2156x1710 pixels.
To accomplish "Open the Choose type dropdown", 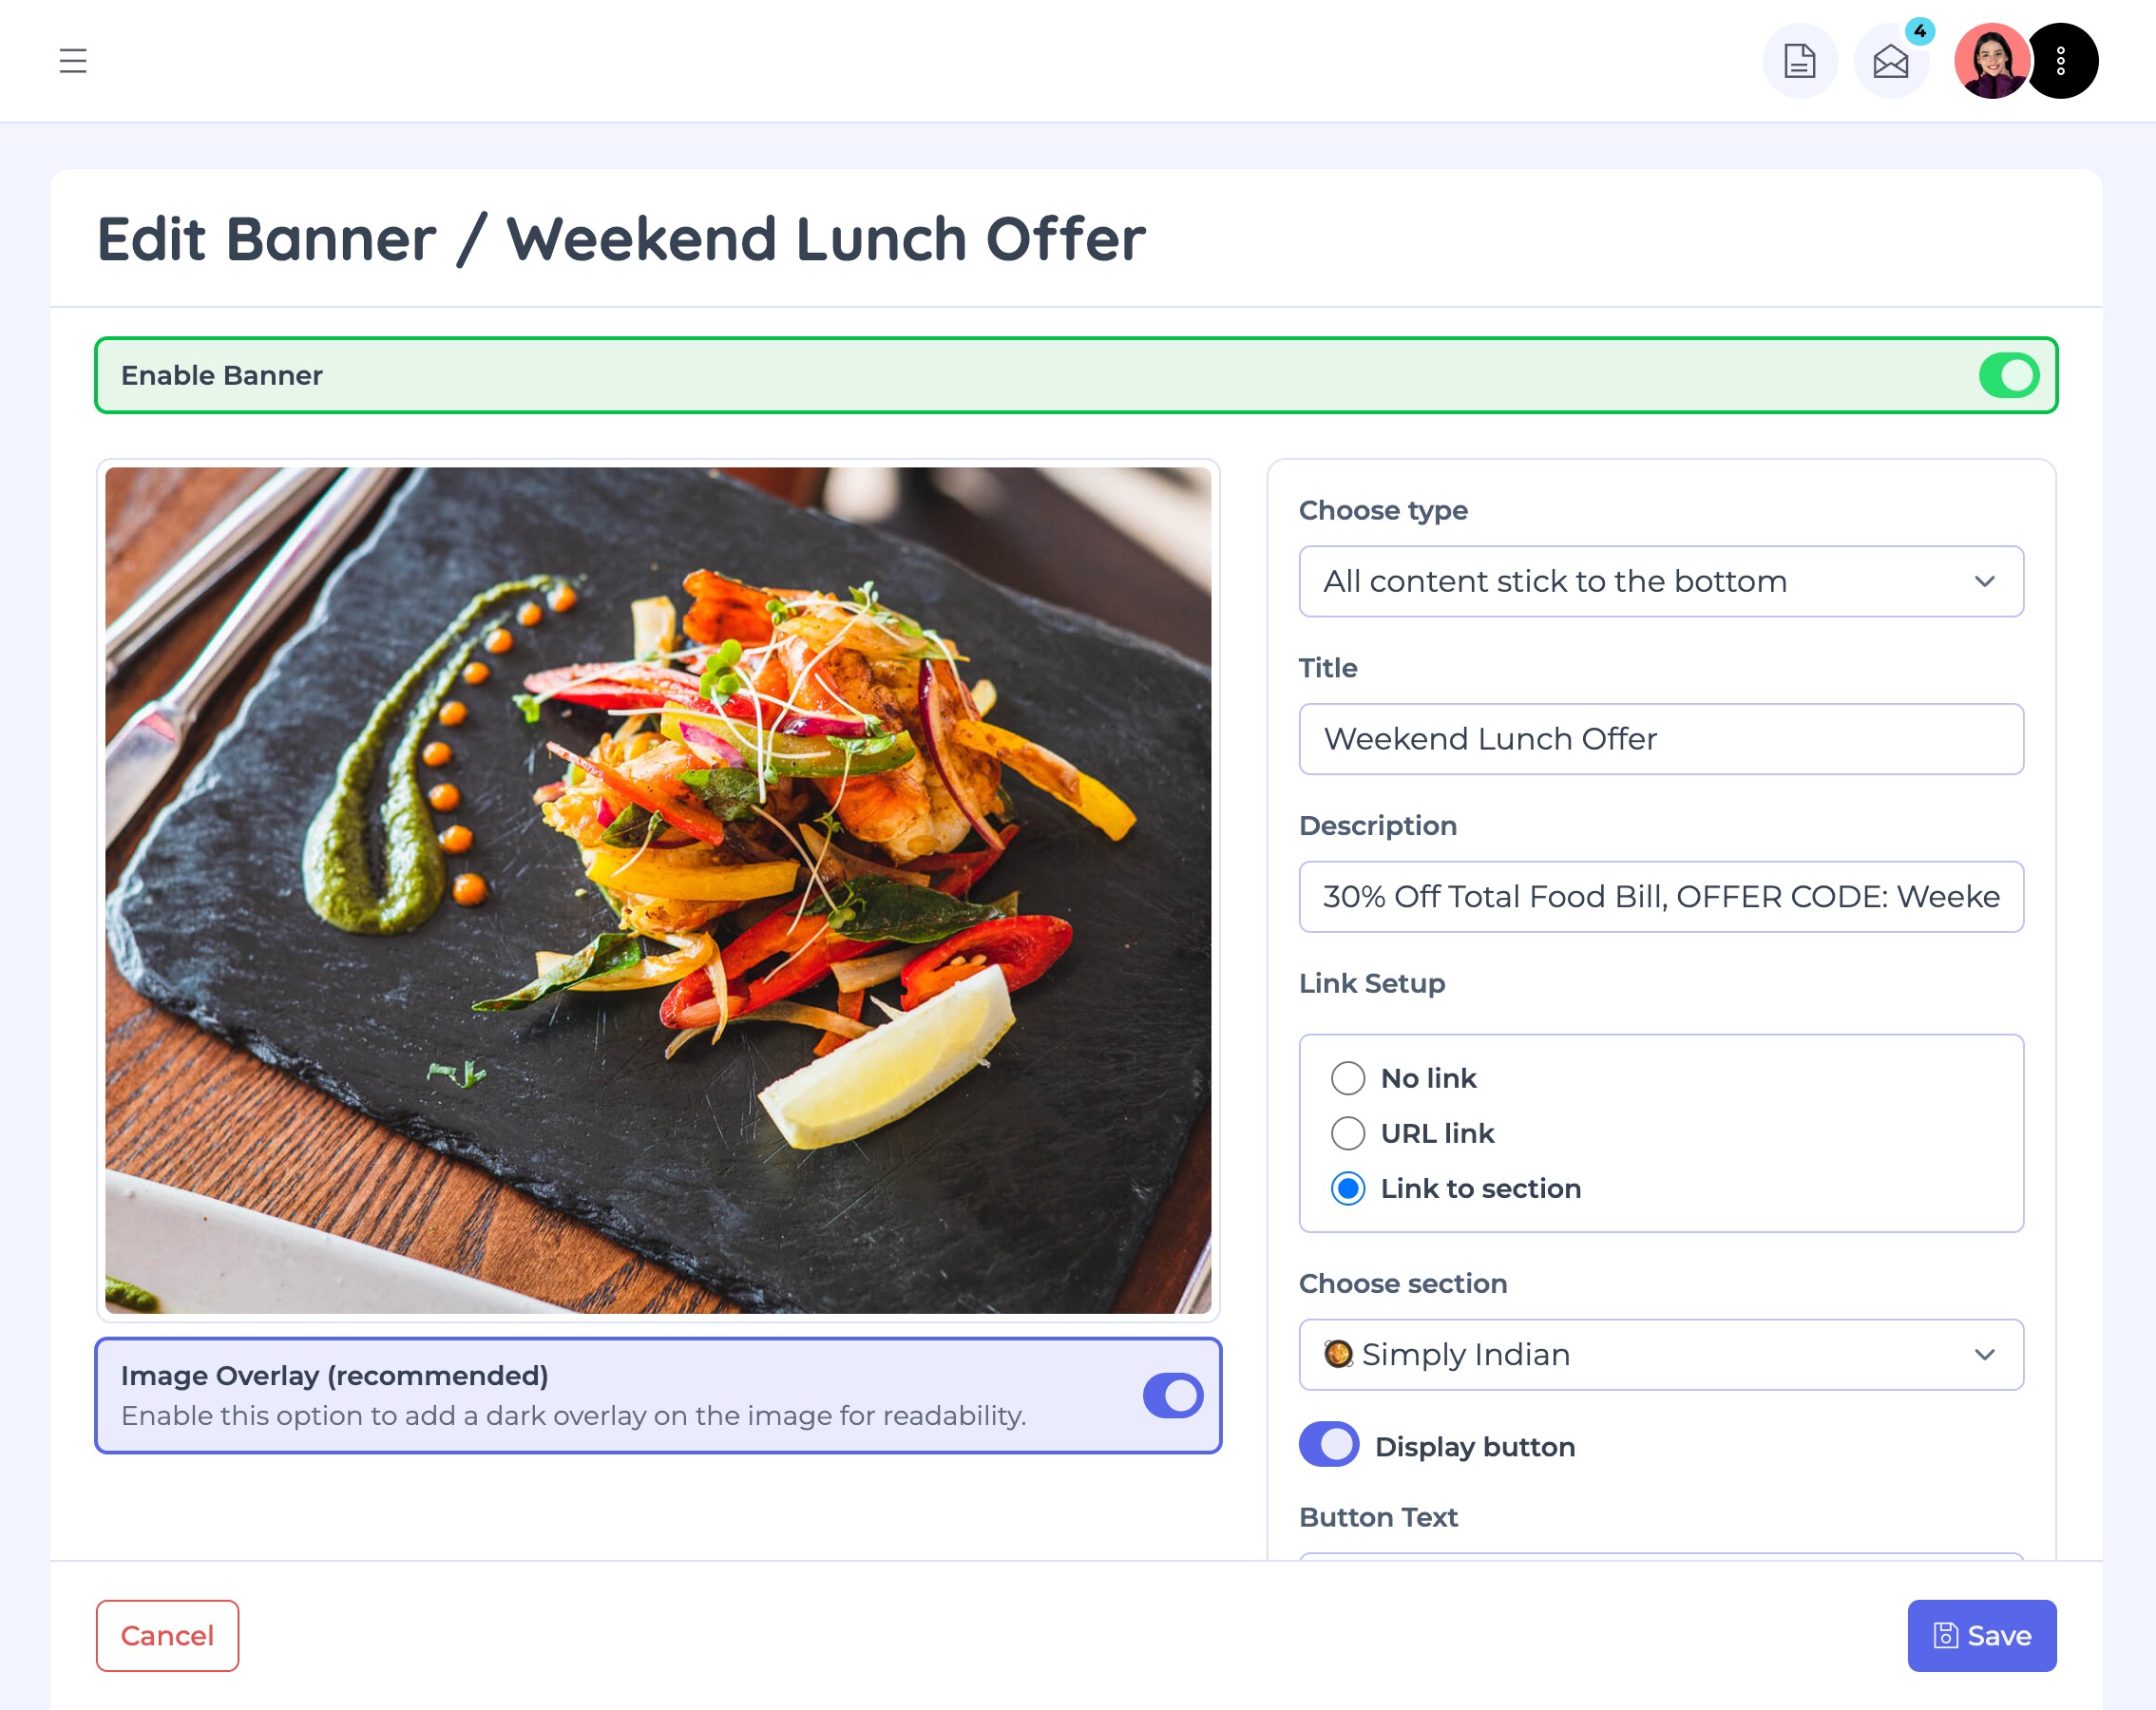I will pyautogui.click(x=1661, y=581).
